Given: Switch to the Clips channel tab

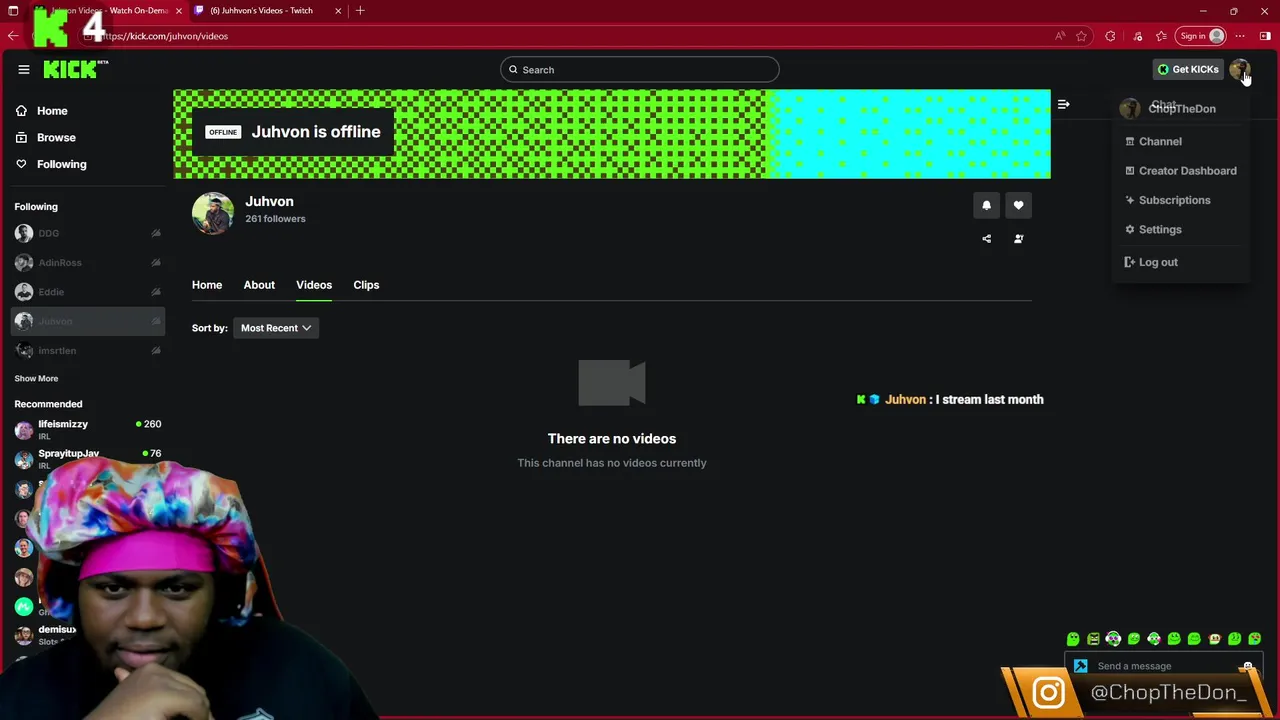Looking at the screenshot, I should pos(366,285).
